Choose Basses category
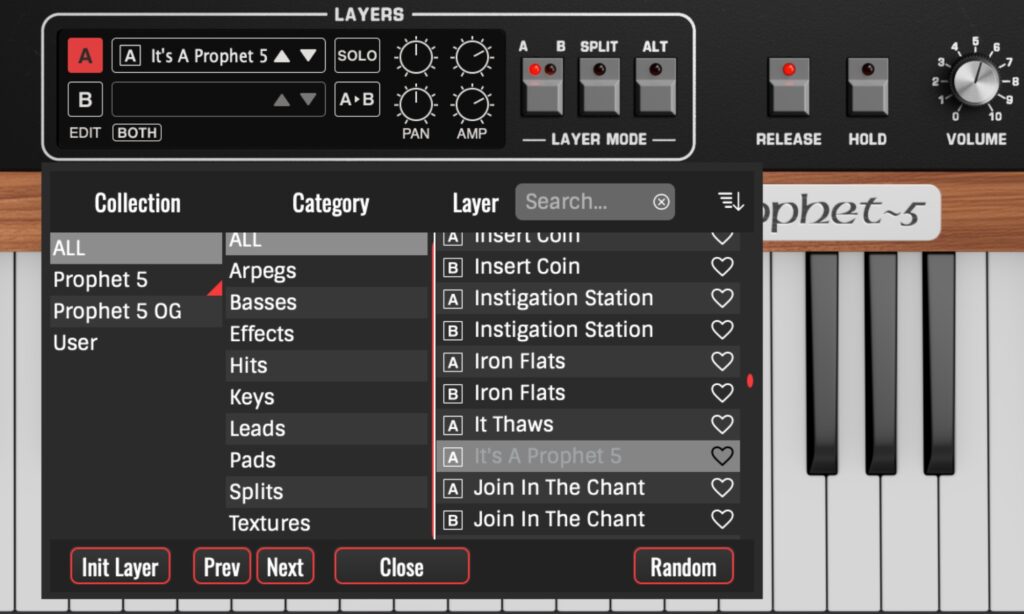The height and width of the screenshot is (614, 1024). click(327, 302)
